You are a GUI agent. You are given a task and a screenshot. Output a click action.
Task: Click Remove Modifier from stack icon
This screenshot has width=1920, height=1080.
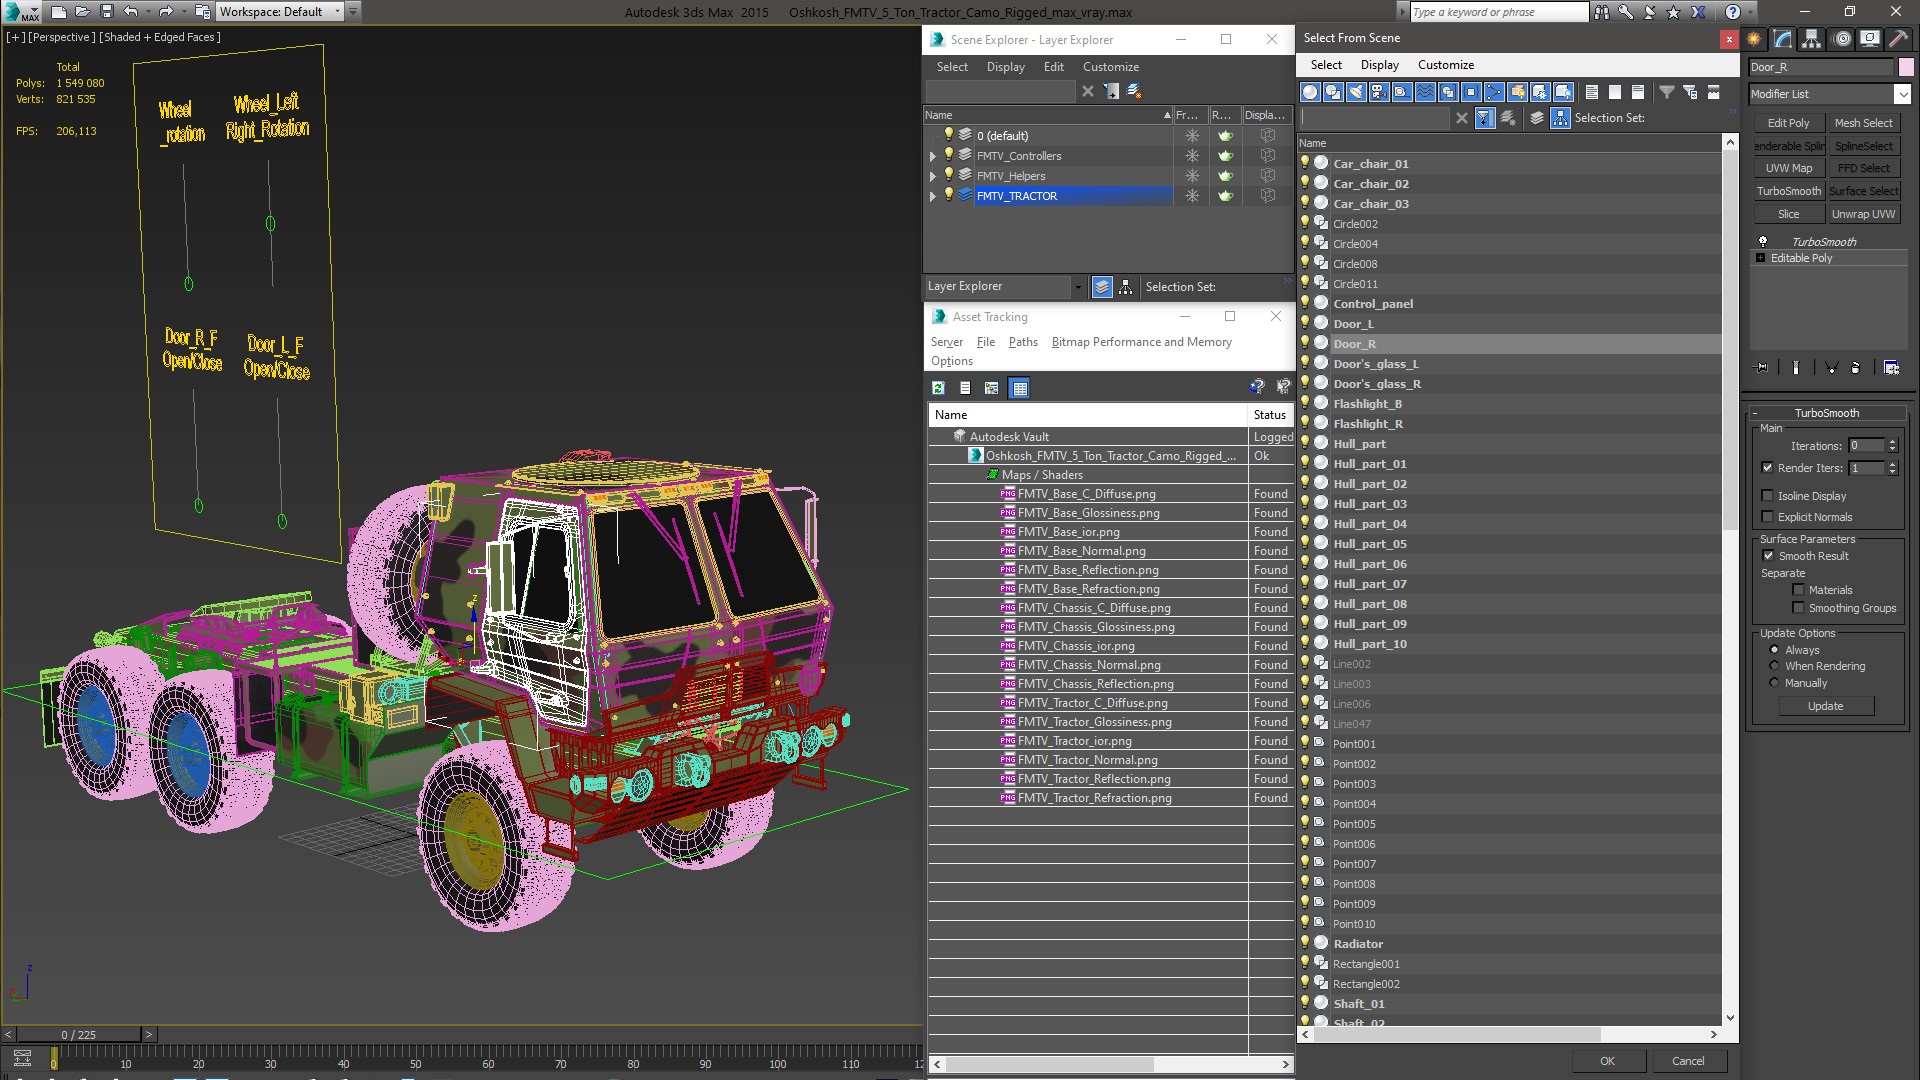tap(1856, 367)
